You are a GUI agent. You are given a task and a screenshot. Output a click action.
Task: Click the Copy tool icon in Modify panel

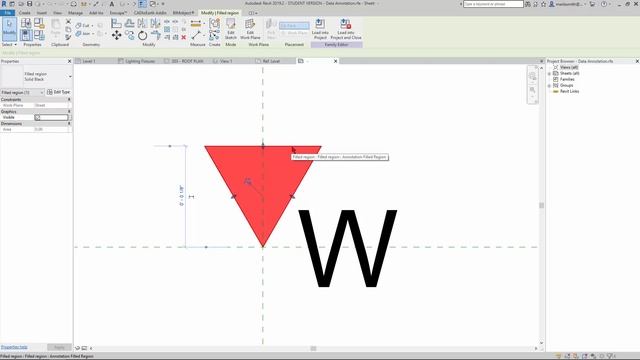(x=130, y=36)
